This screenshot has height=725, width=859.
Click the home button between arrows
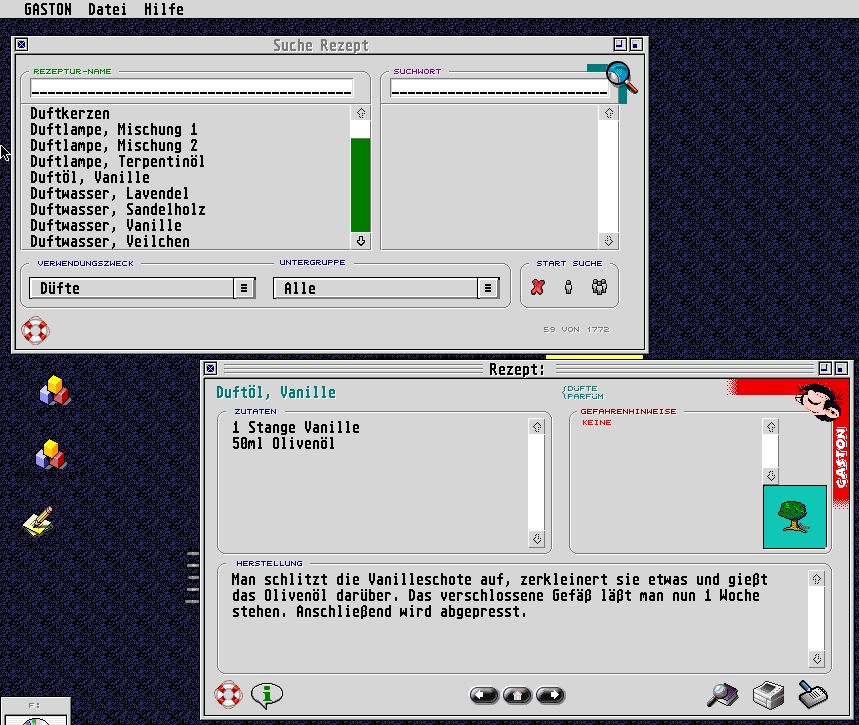point(517,694)
